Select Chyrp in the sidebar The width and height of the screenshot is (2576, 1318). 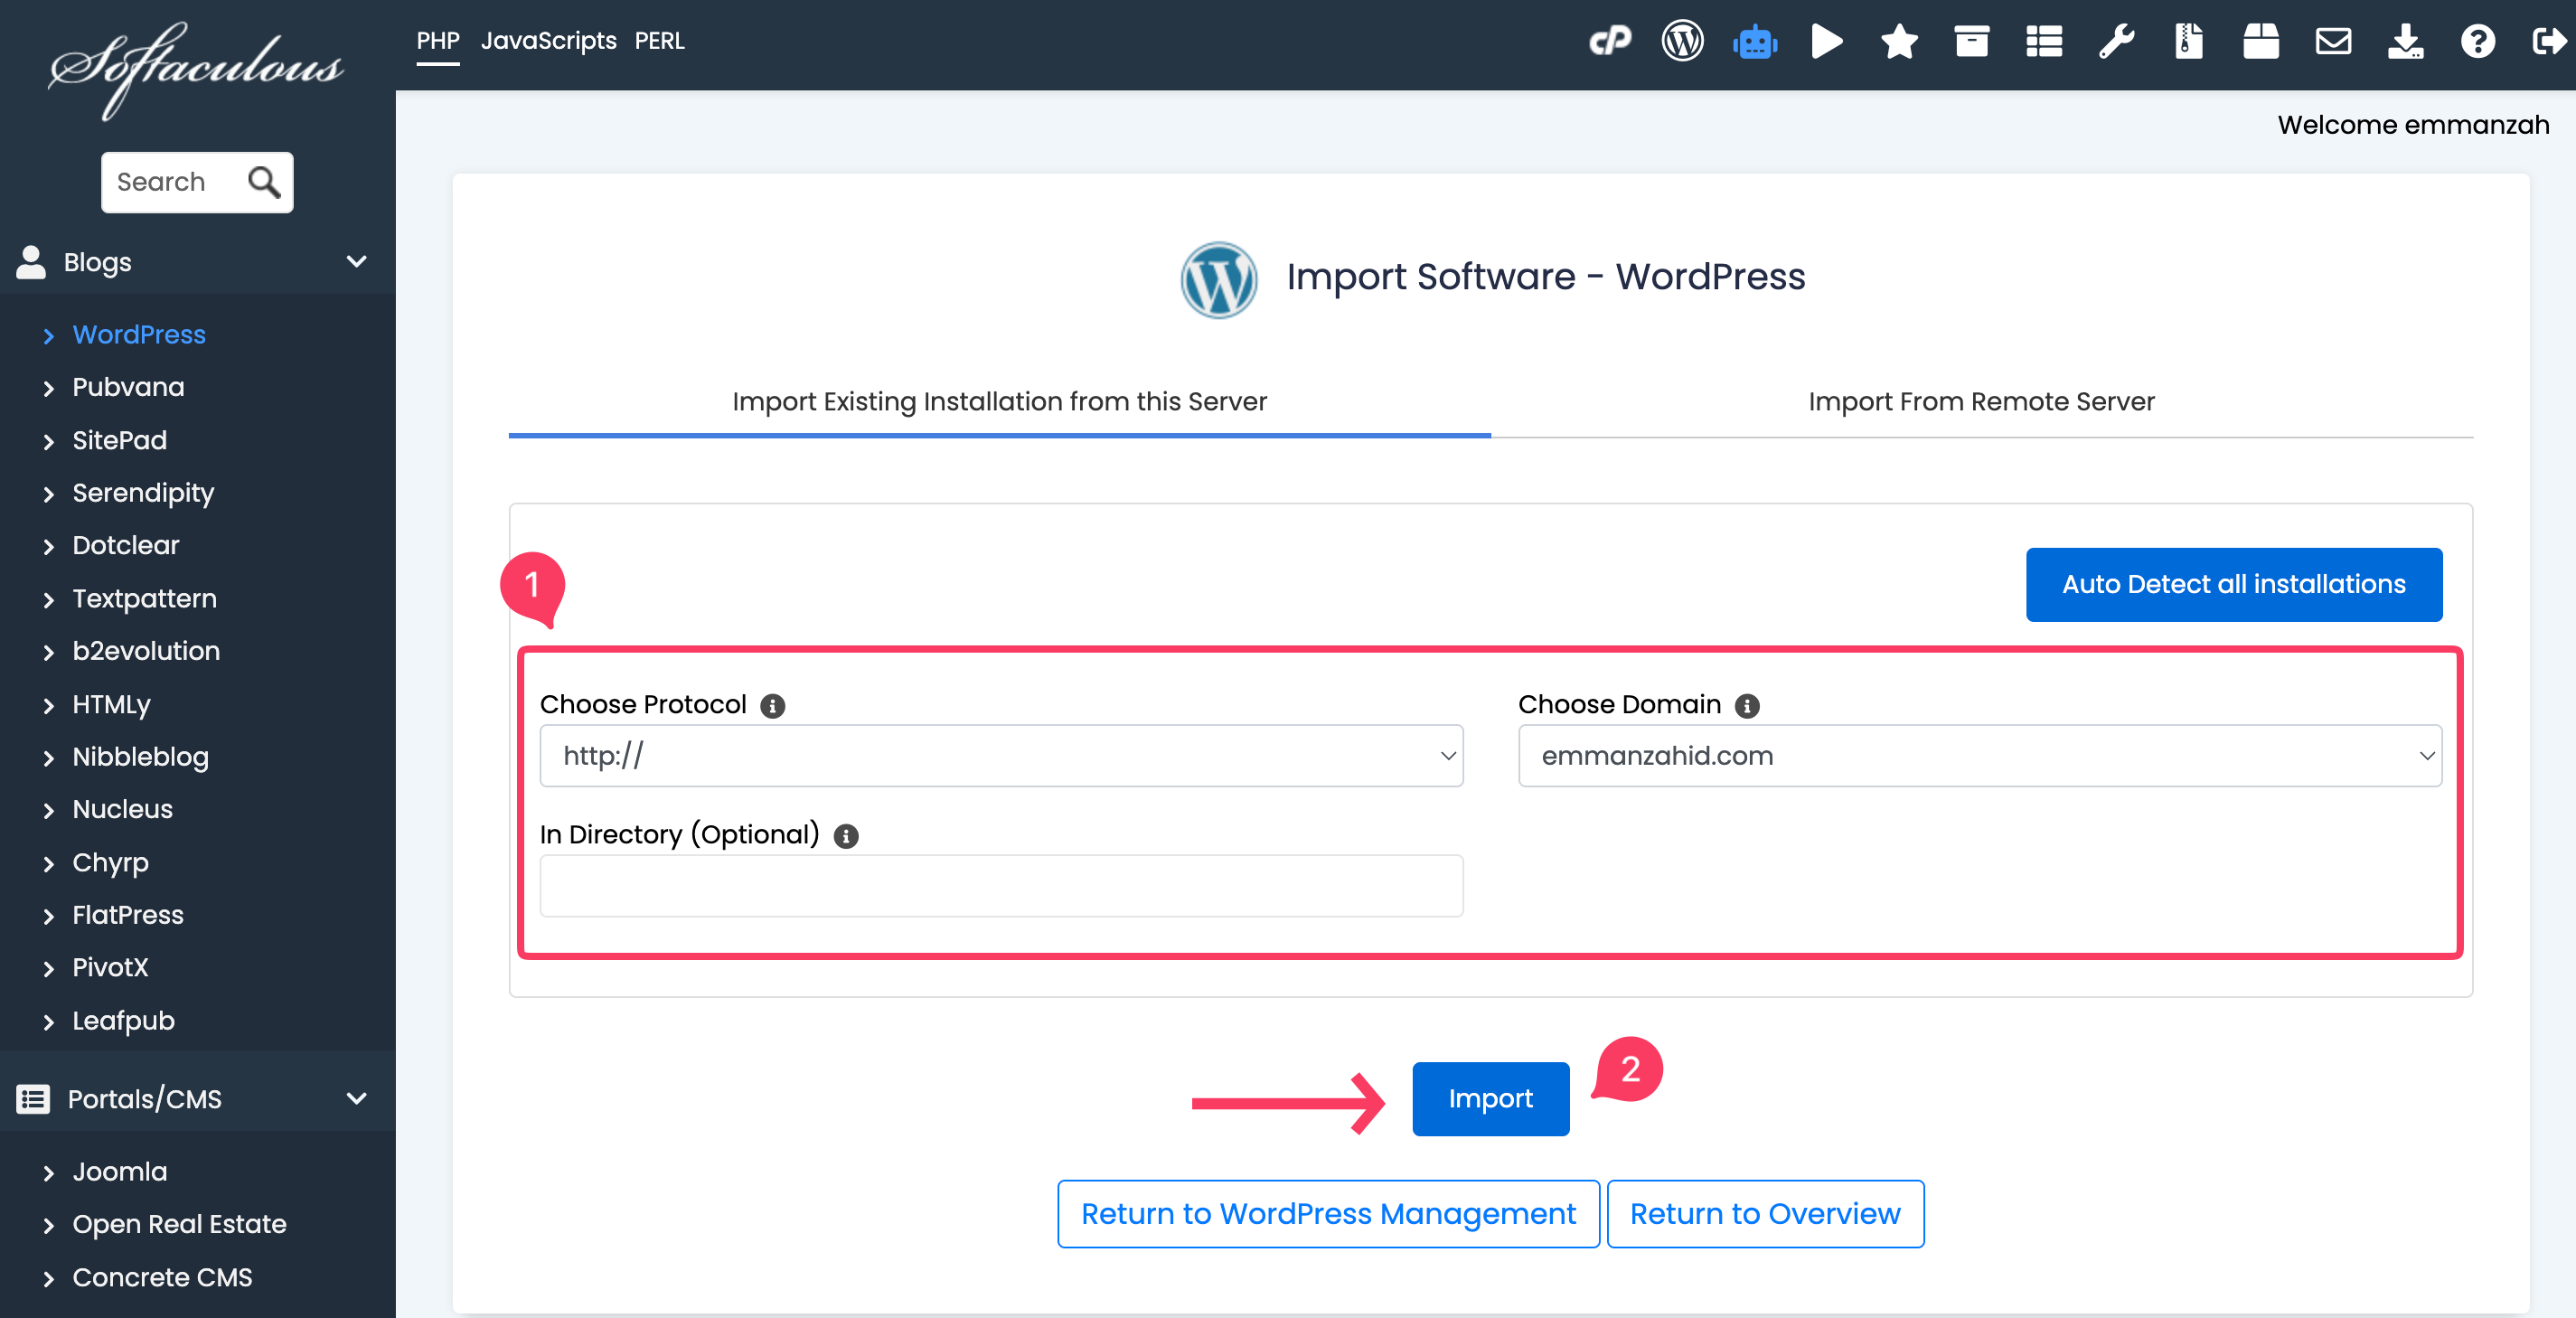[110, 862]
